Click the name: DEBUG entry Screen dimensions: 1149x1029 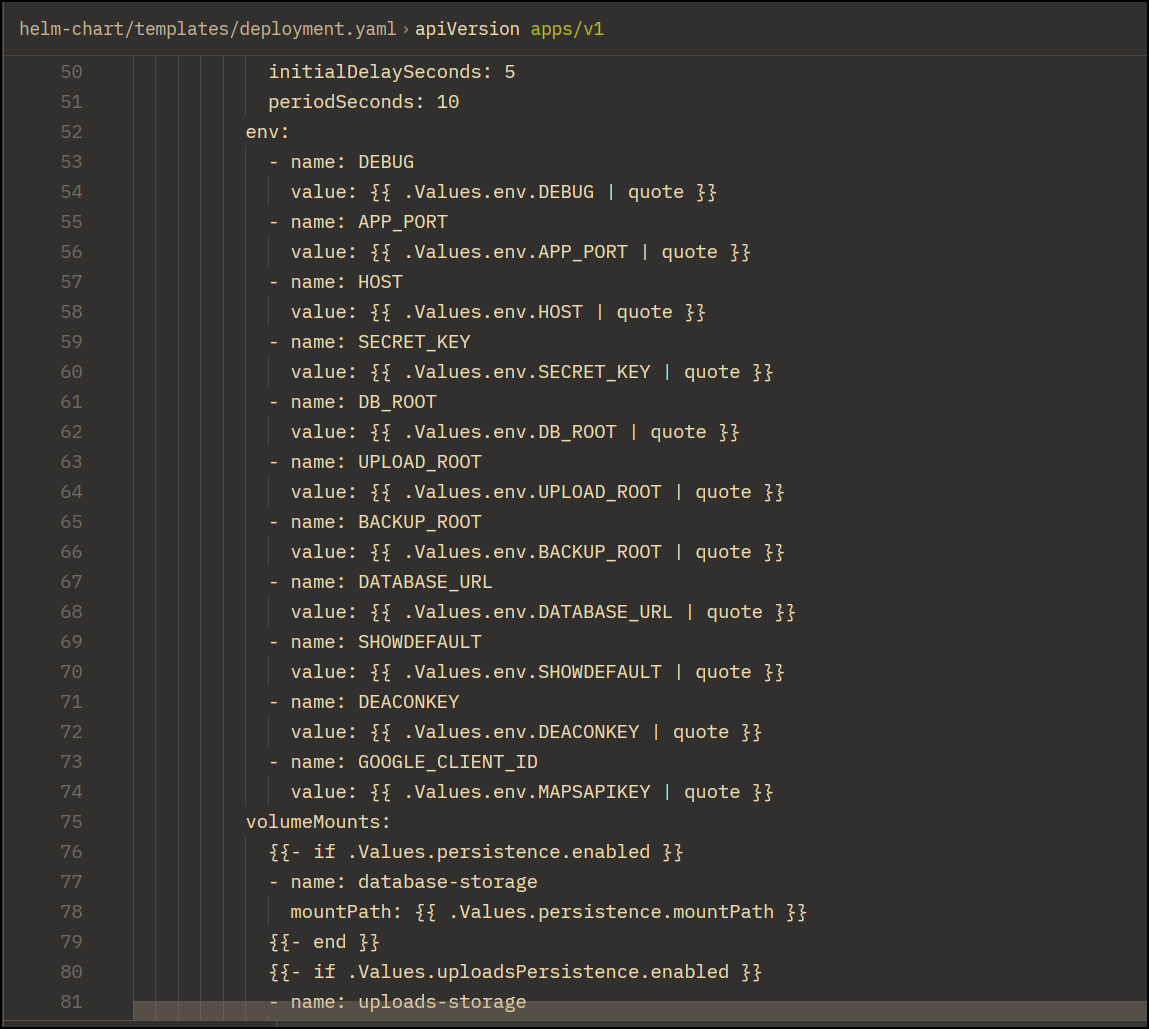point(341,162)
